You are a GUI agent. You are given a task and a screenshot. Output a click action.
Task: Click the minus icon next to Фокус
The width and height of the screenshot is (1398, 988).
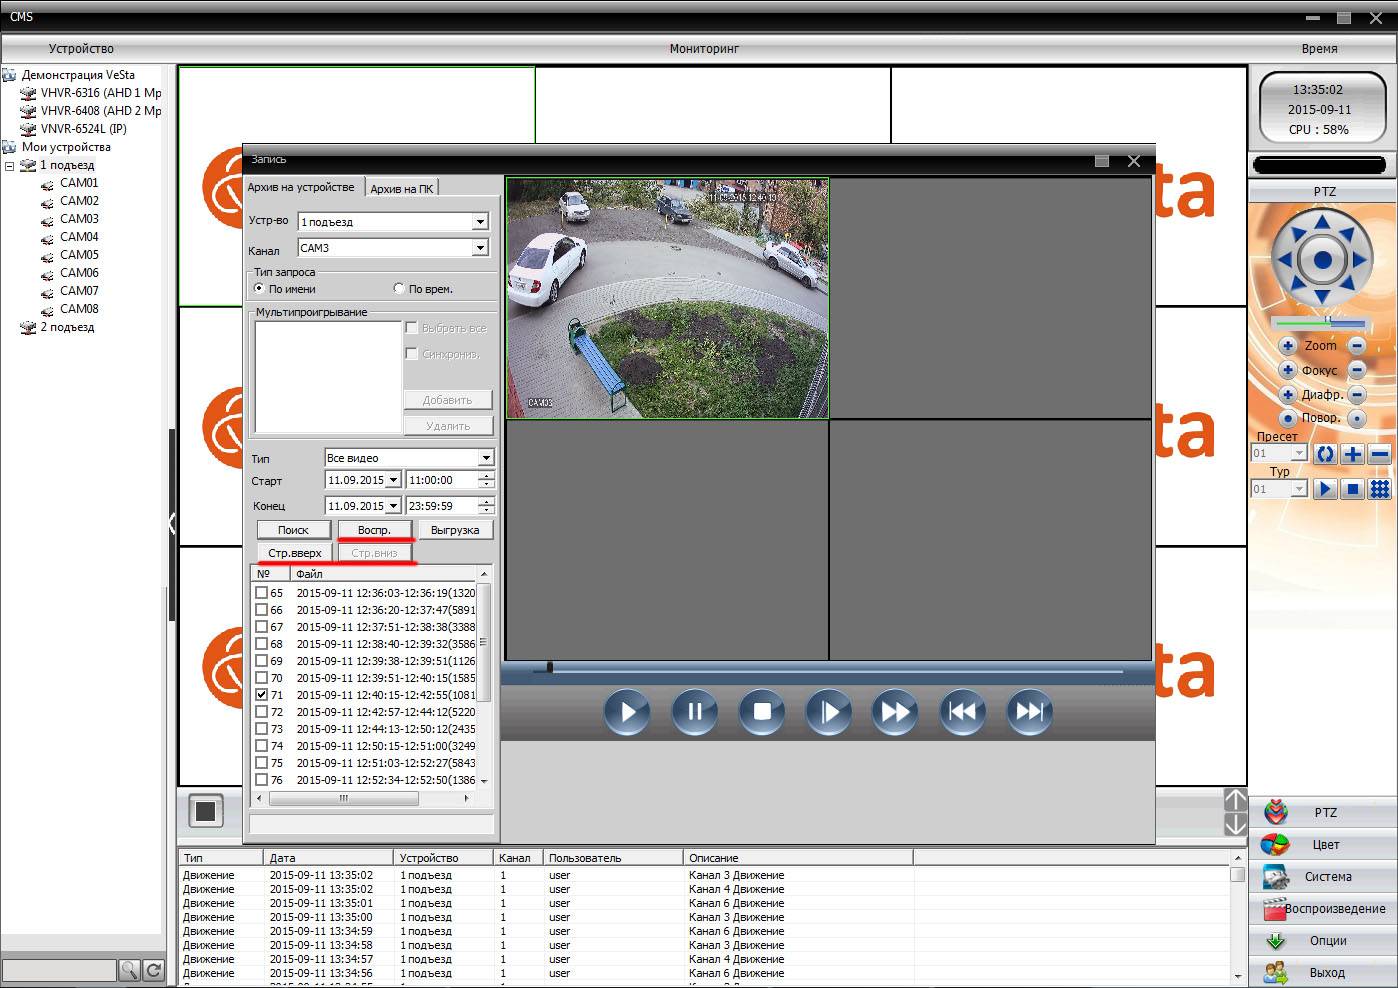1357,370
